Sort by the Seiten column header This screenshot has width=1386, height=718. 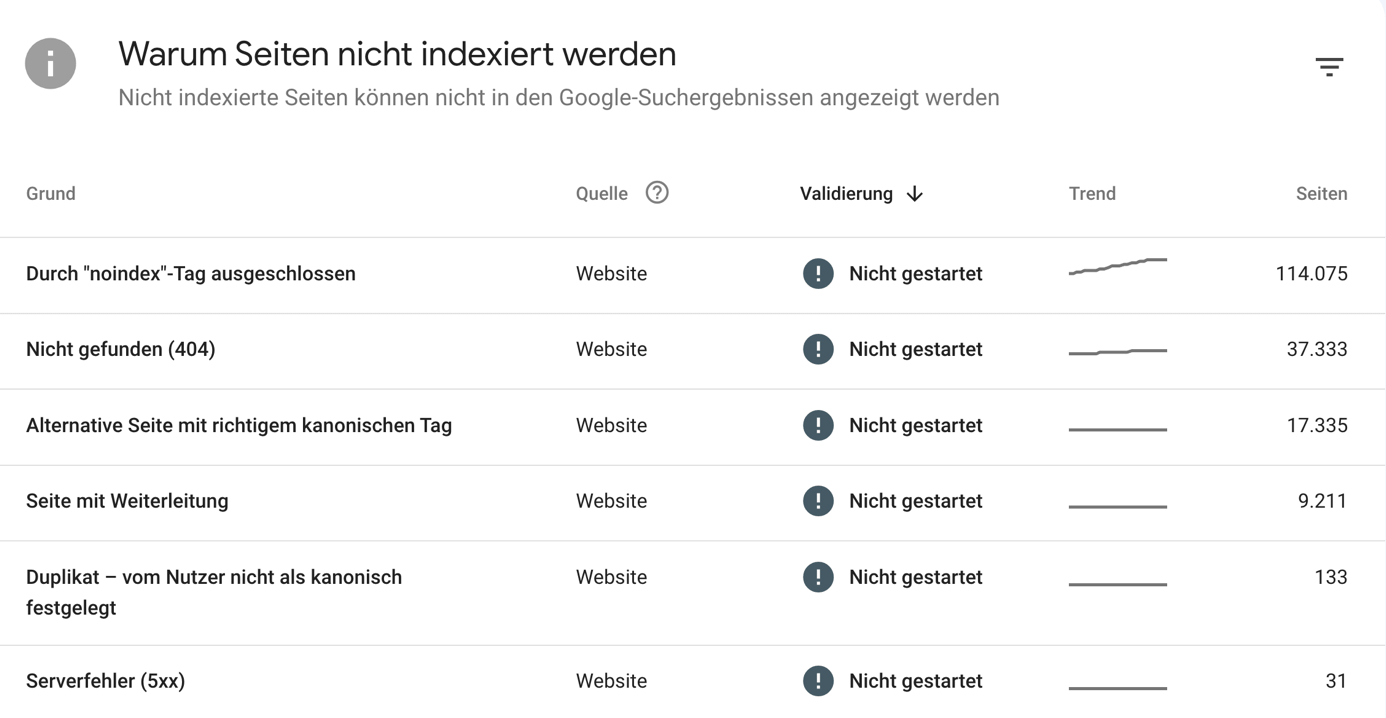[1321, 194]
